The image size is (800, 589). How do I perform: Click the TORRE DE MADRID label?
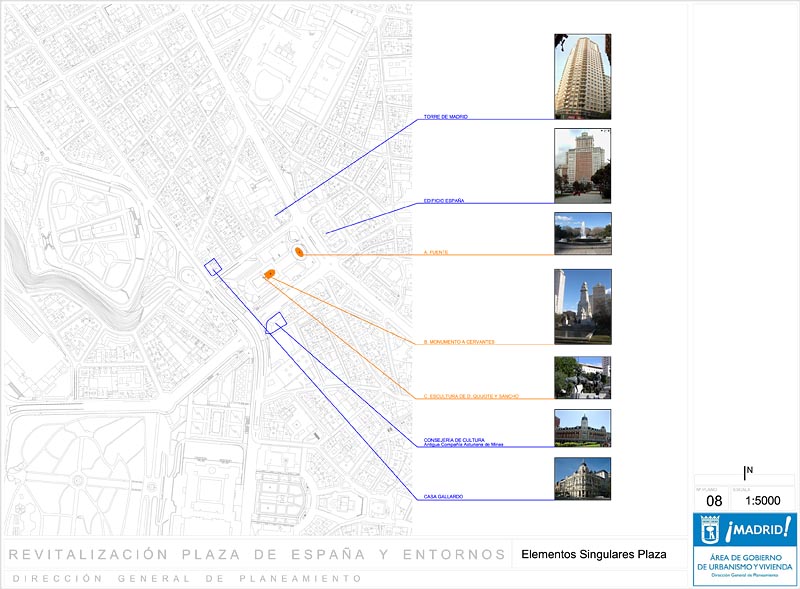point(446,117)
